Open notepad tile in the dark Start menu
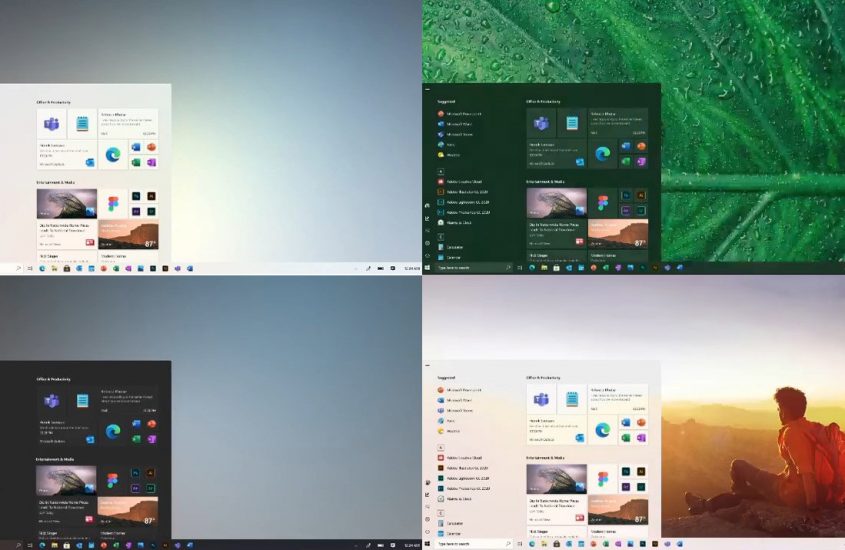845x550 pixels. coord(82,401)
